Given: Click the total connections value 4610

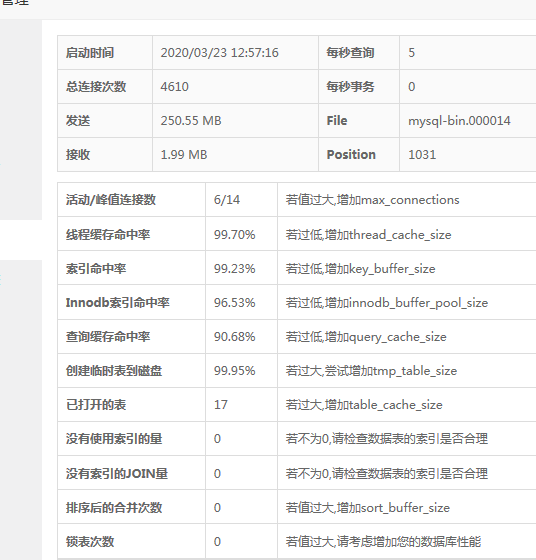Looking at the screenshot, I should tap(174, 87).
